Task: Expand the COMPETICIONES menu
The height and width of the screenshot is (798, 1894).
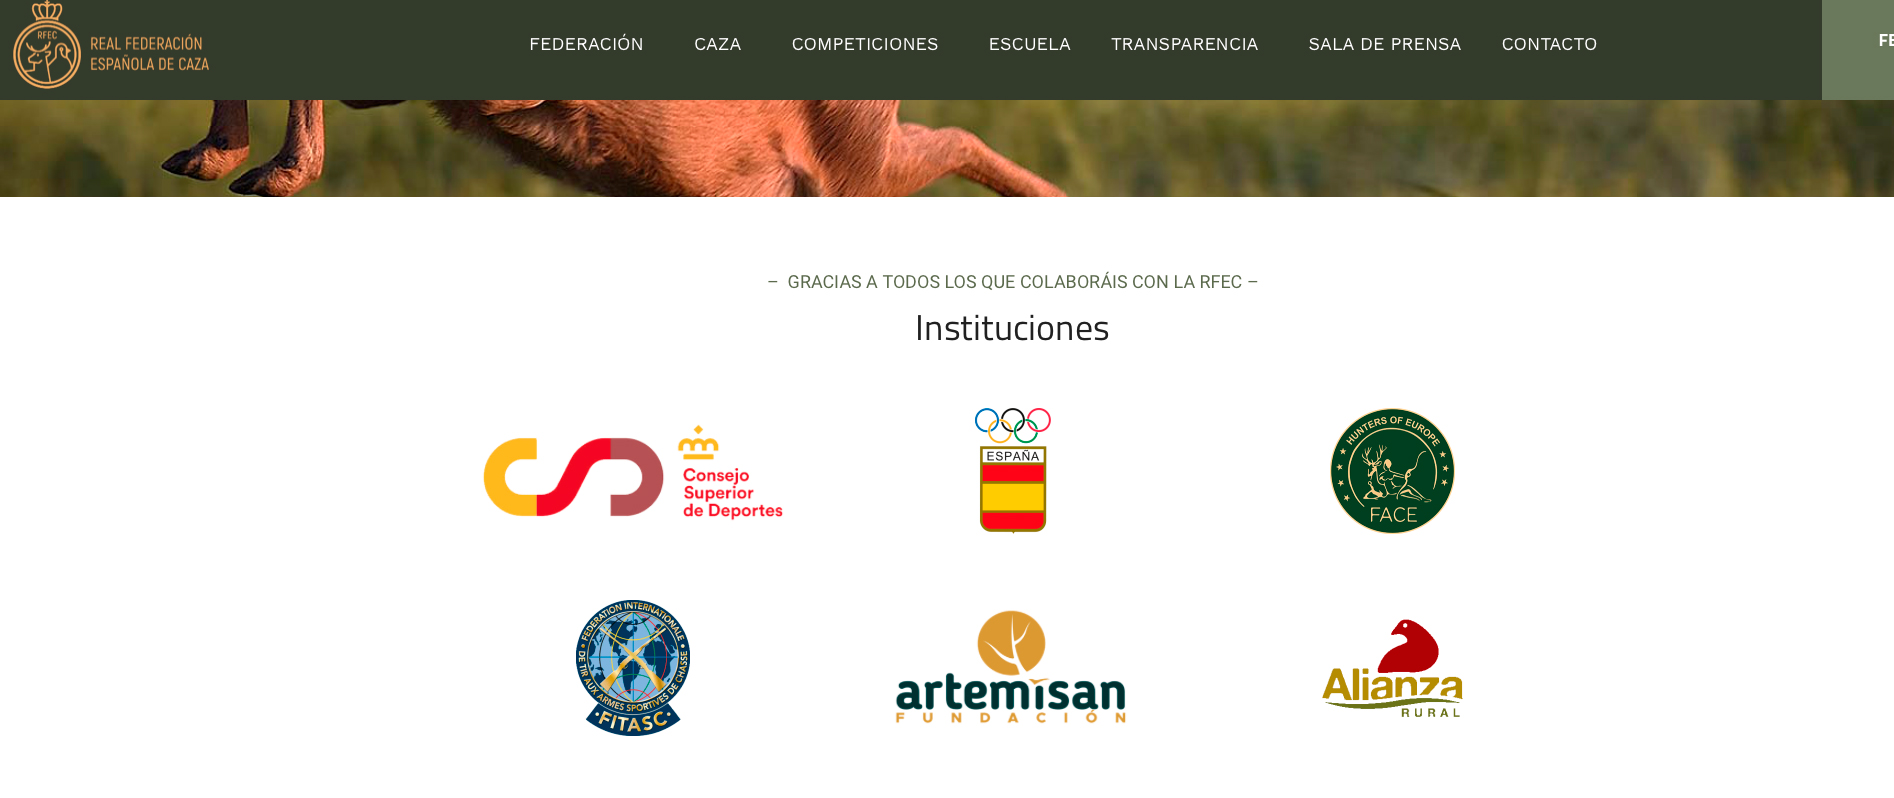Action: (865, 45)
